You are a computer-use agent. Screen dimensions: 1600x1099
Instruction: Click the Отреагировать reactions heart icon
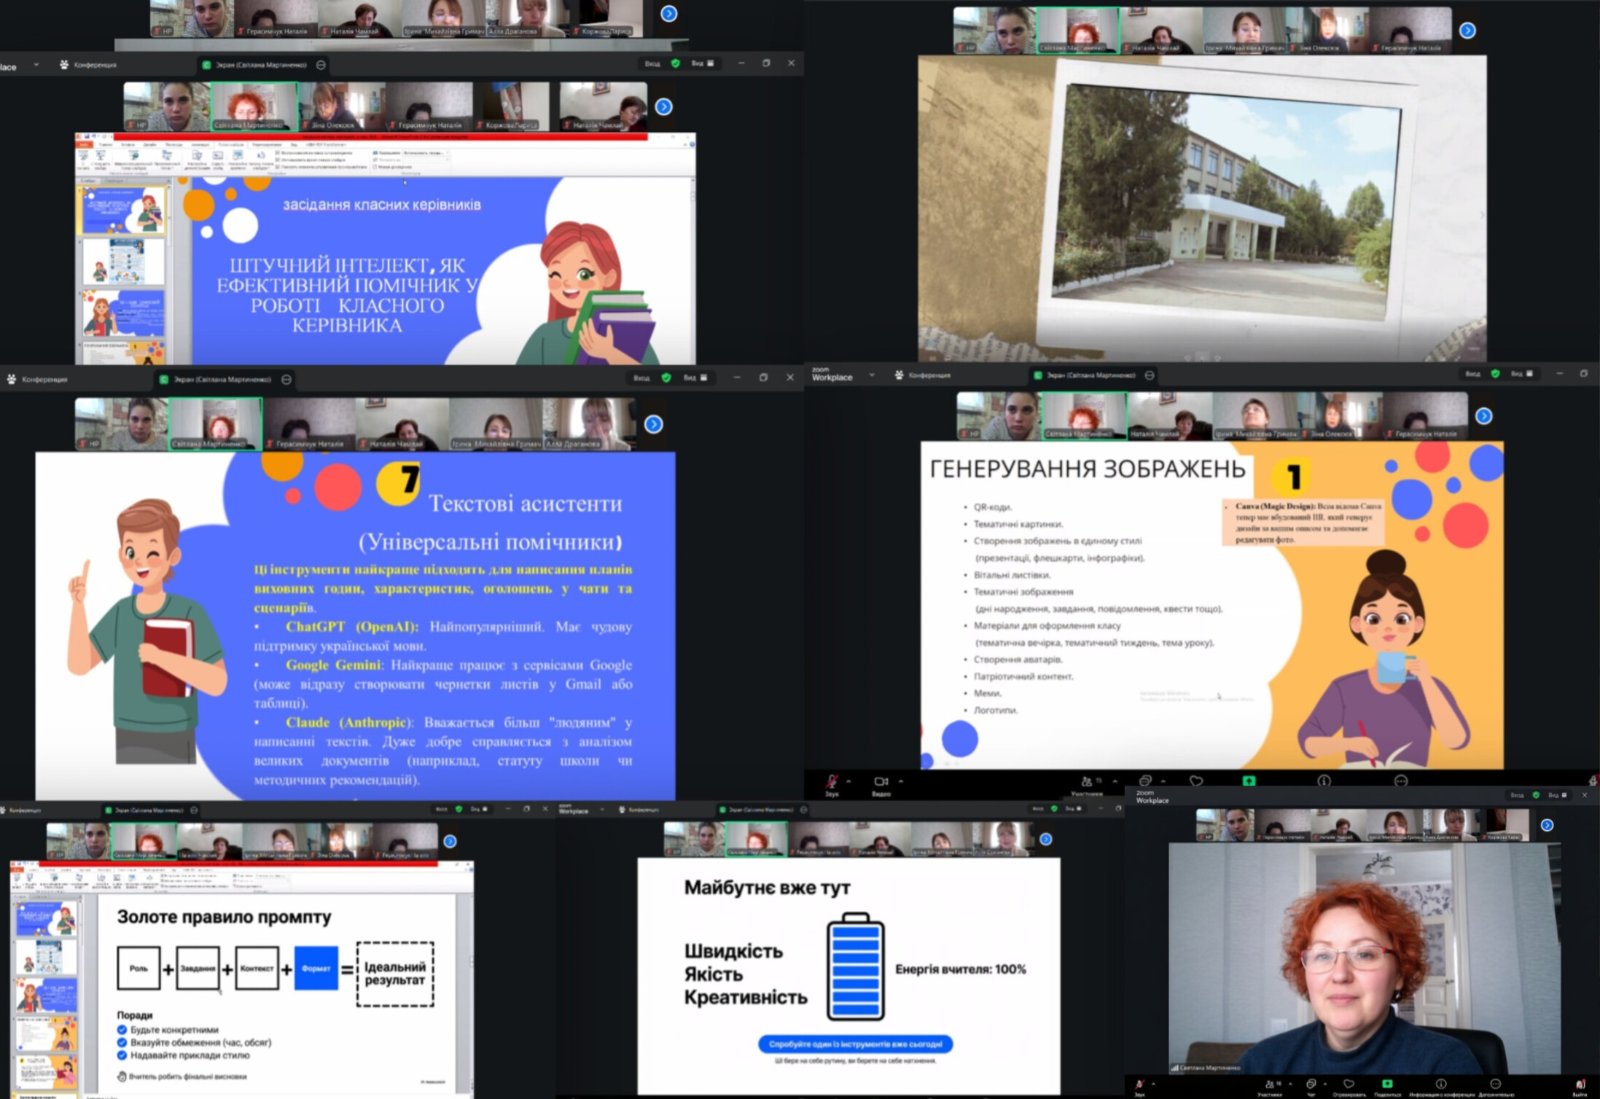point(1348,1084)
